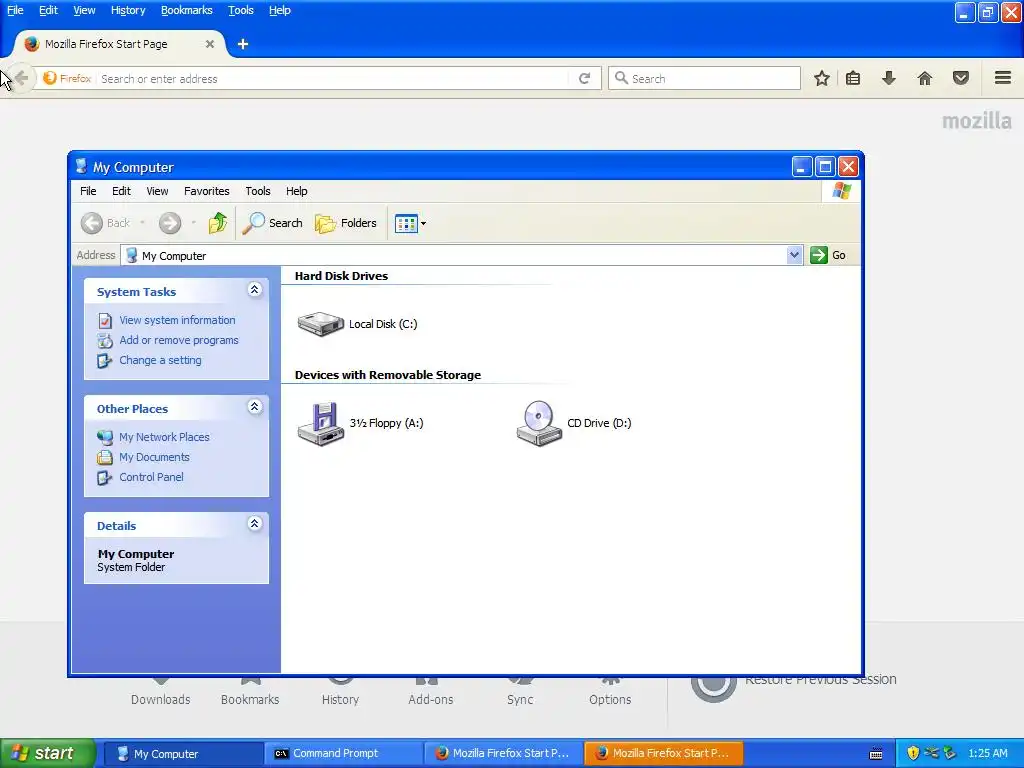Click the on-screen keyboard tray icon

click(876, 754)
